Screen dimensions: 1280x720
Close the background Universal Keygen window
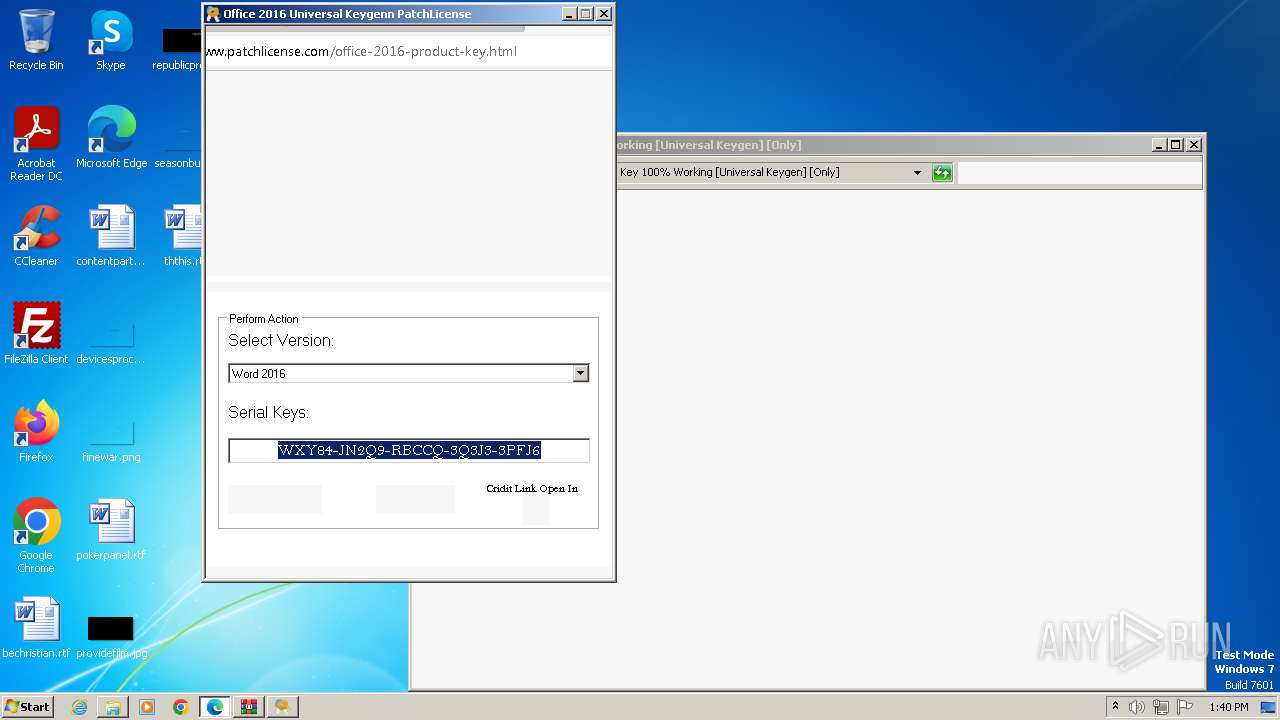coord(1193,145)
